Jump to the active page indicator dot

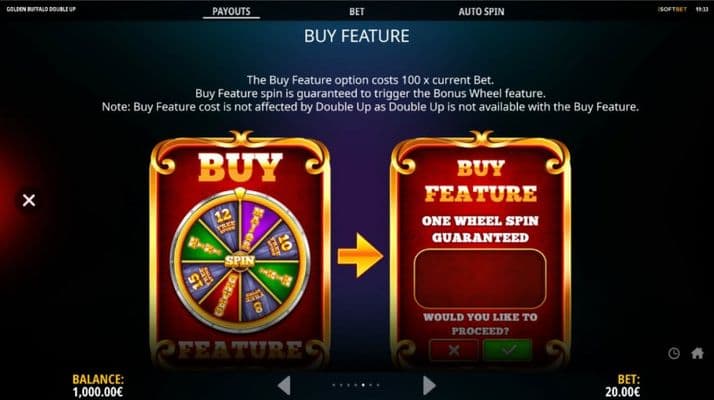pos(363,385)
